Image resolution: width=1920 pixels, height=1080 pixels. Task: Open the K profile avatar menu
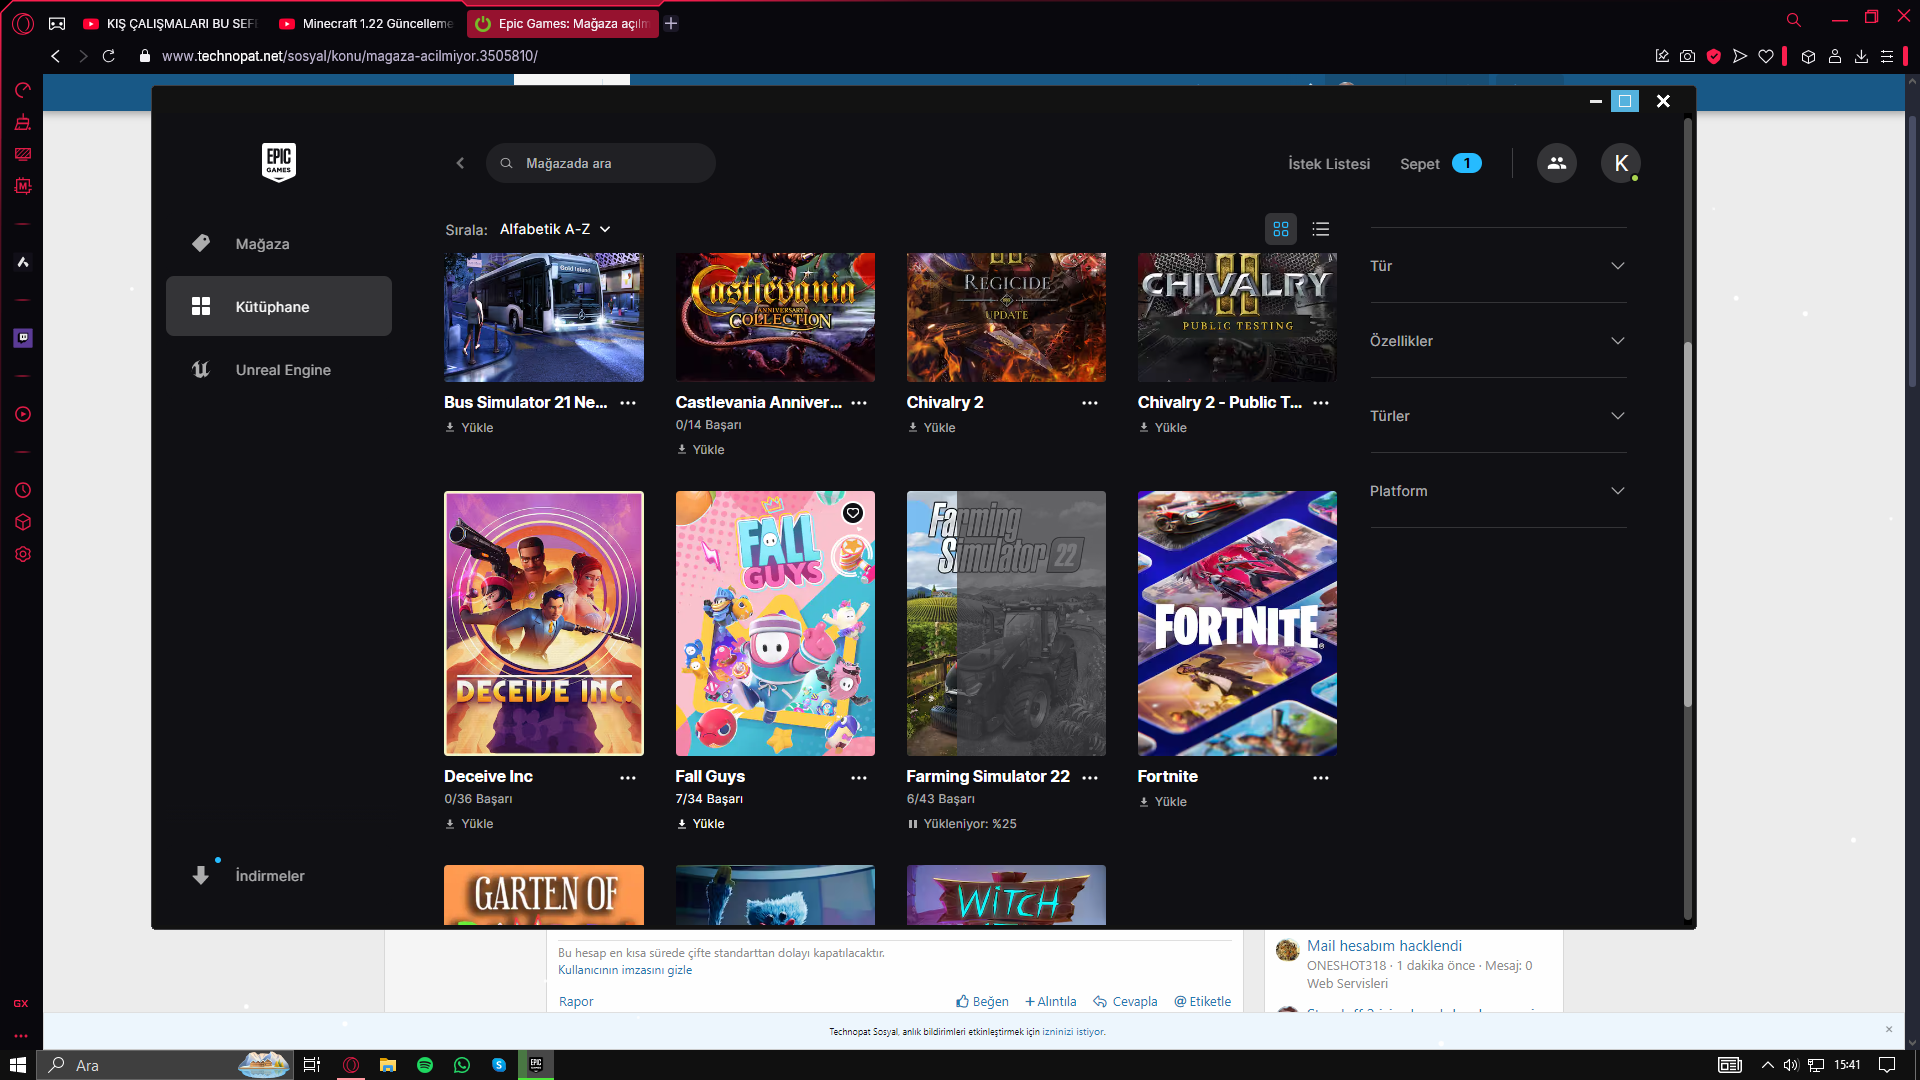(1620, 163)
